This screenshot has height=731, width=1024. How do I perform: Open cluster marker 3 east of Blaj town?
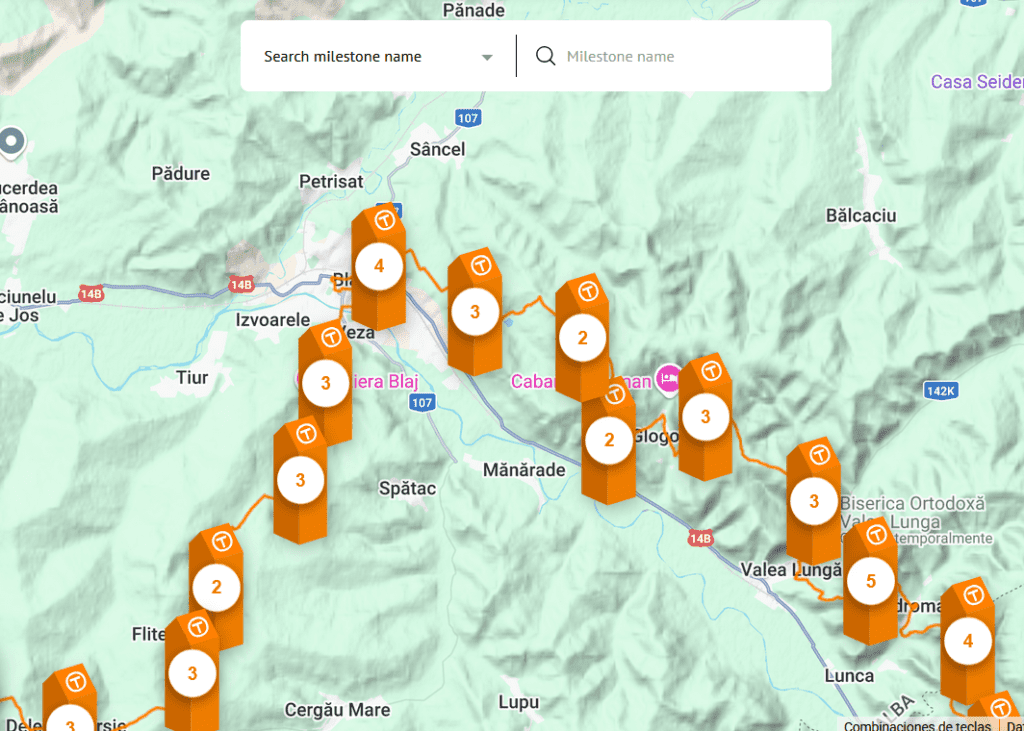475,312
